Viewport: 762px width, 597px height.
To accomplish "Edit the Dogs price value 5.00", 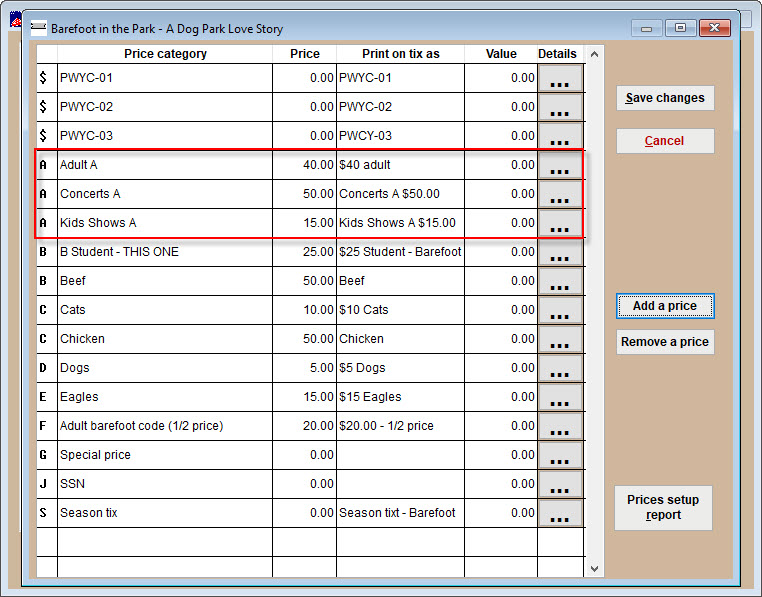I will click(304, 368).
